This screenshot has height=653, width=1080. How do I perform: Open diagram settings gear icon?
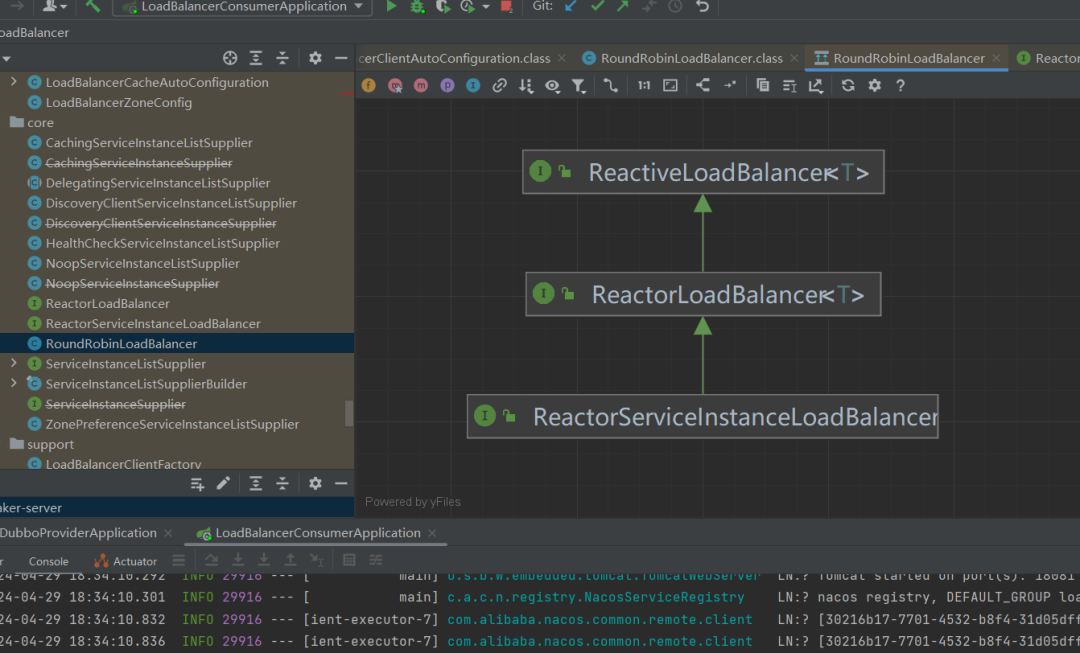pyautogui.click(x=874, y=86)
